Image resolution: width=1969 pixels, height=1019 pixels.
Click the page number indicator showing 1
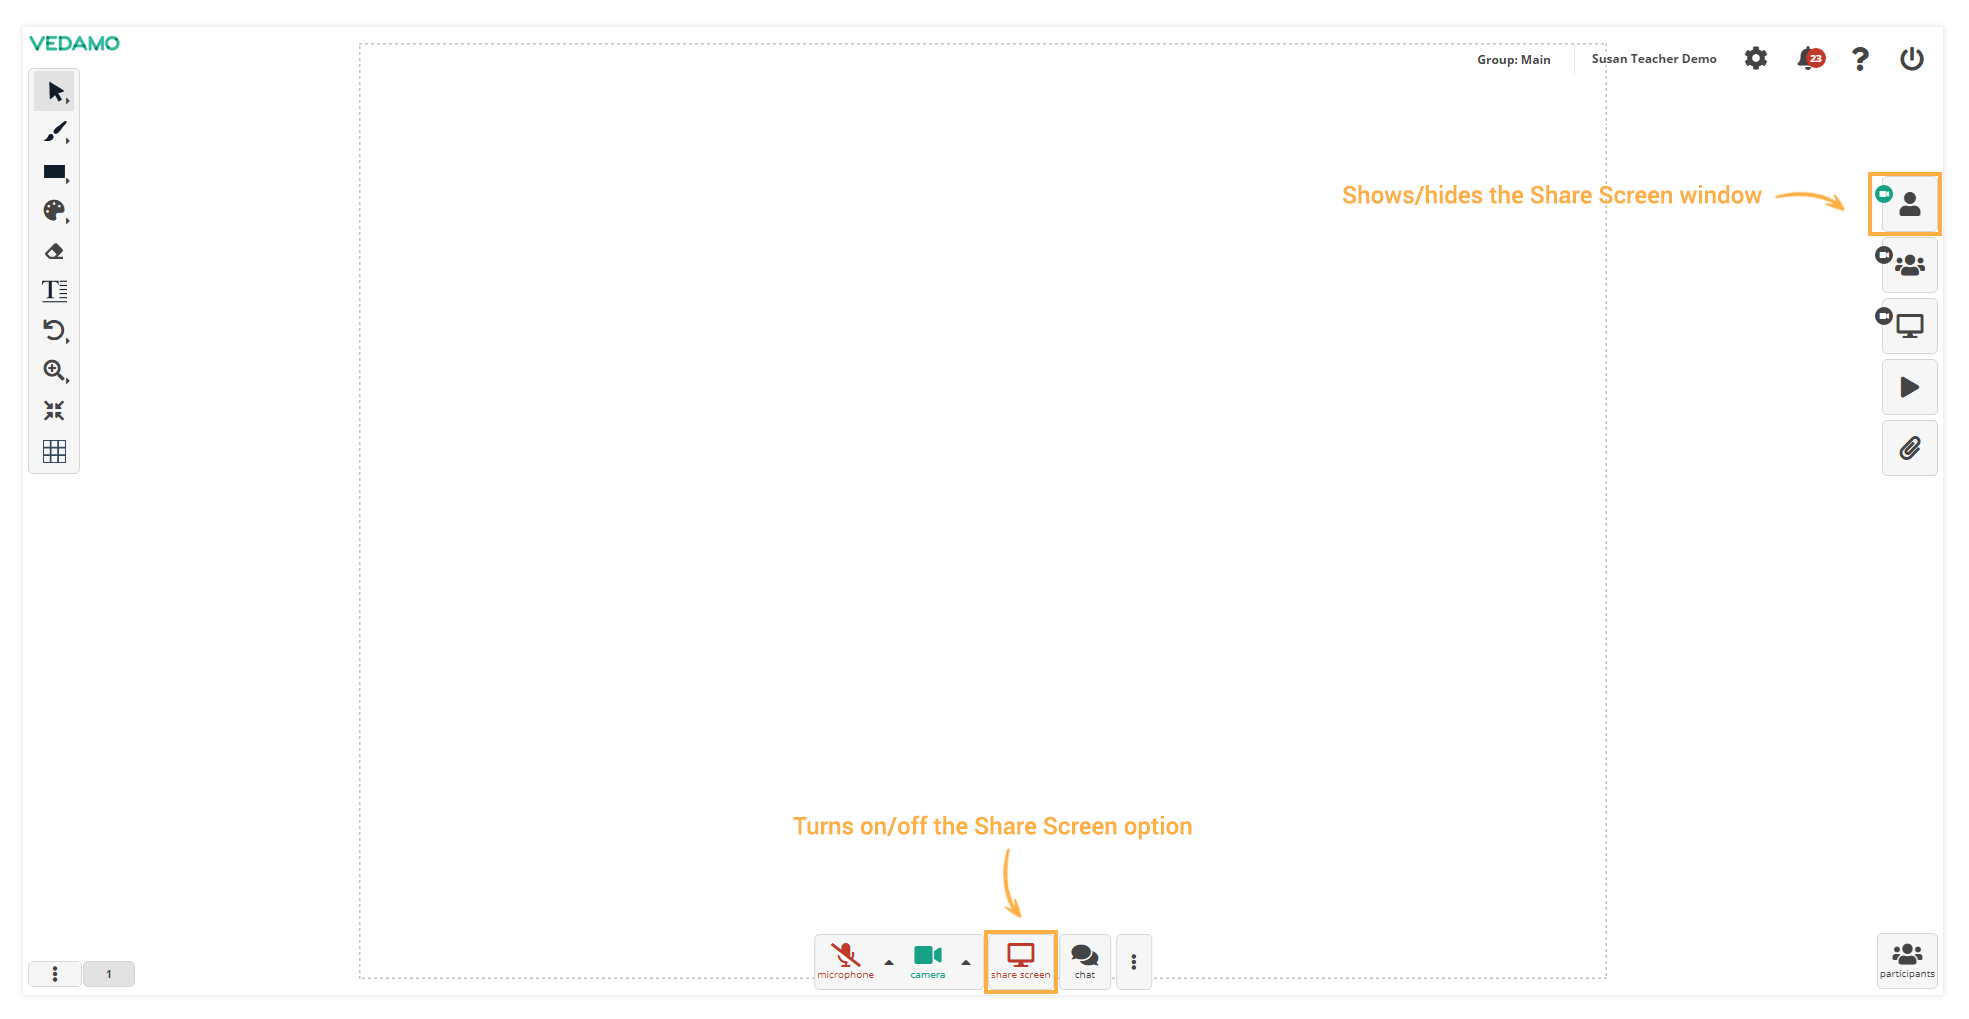pos(108,973)
